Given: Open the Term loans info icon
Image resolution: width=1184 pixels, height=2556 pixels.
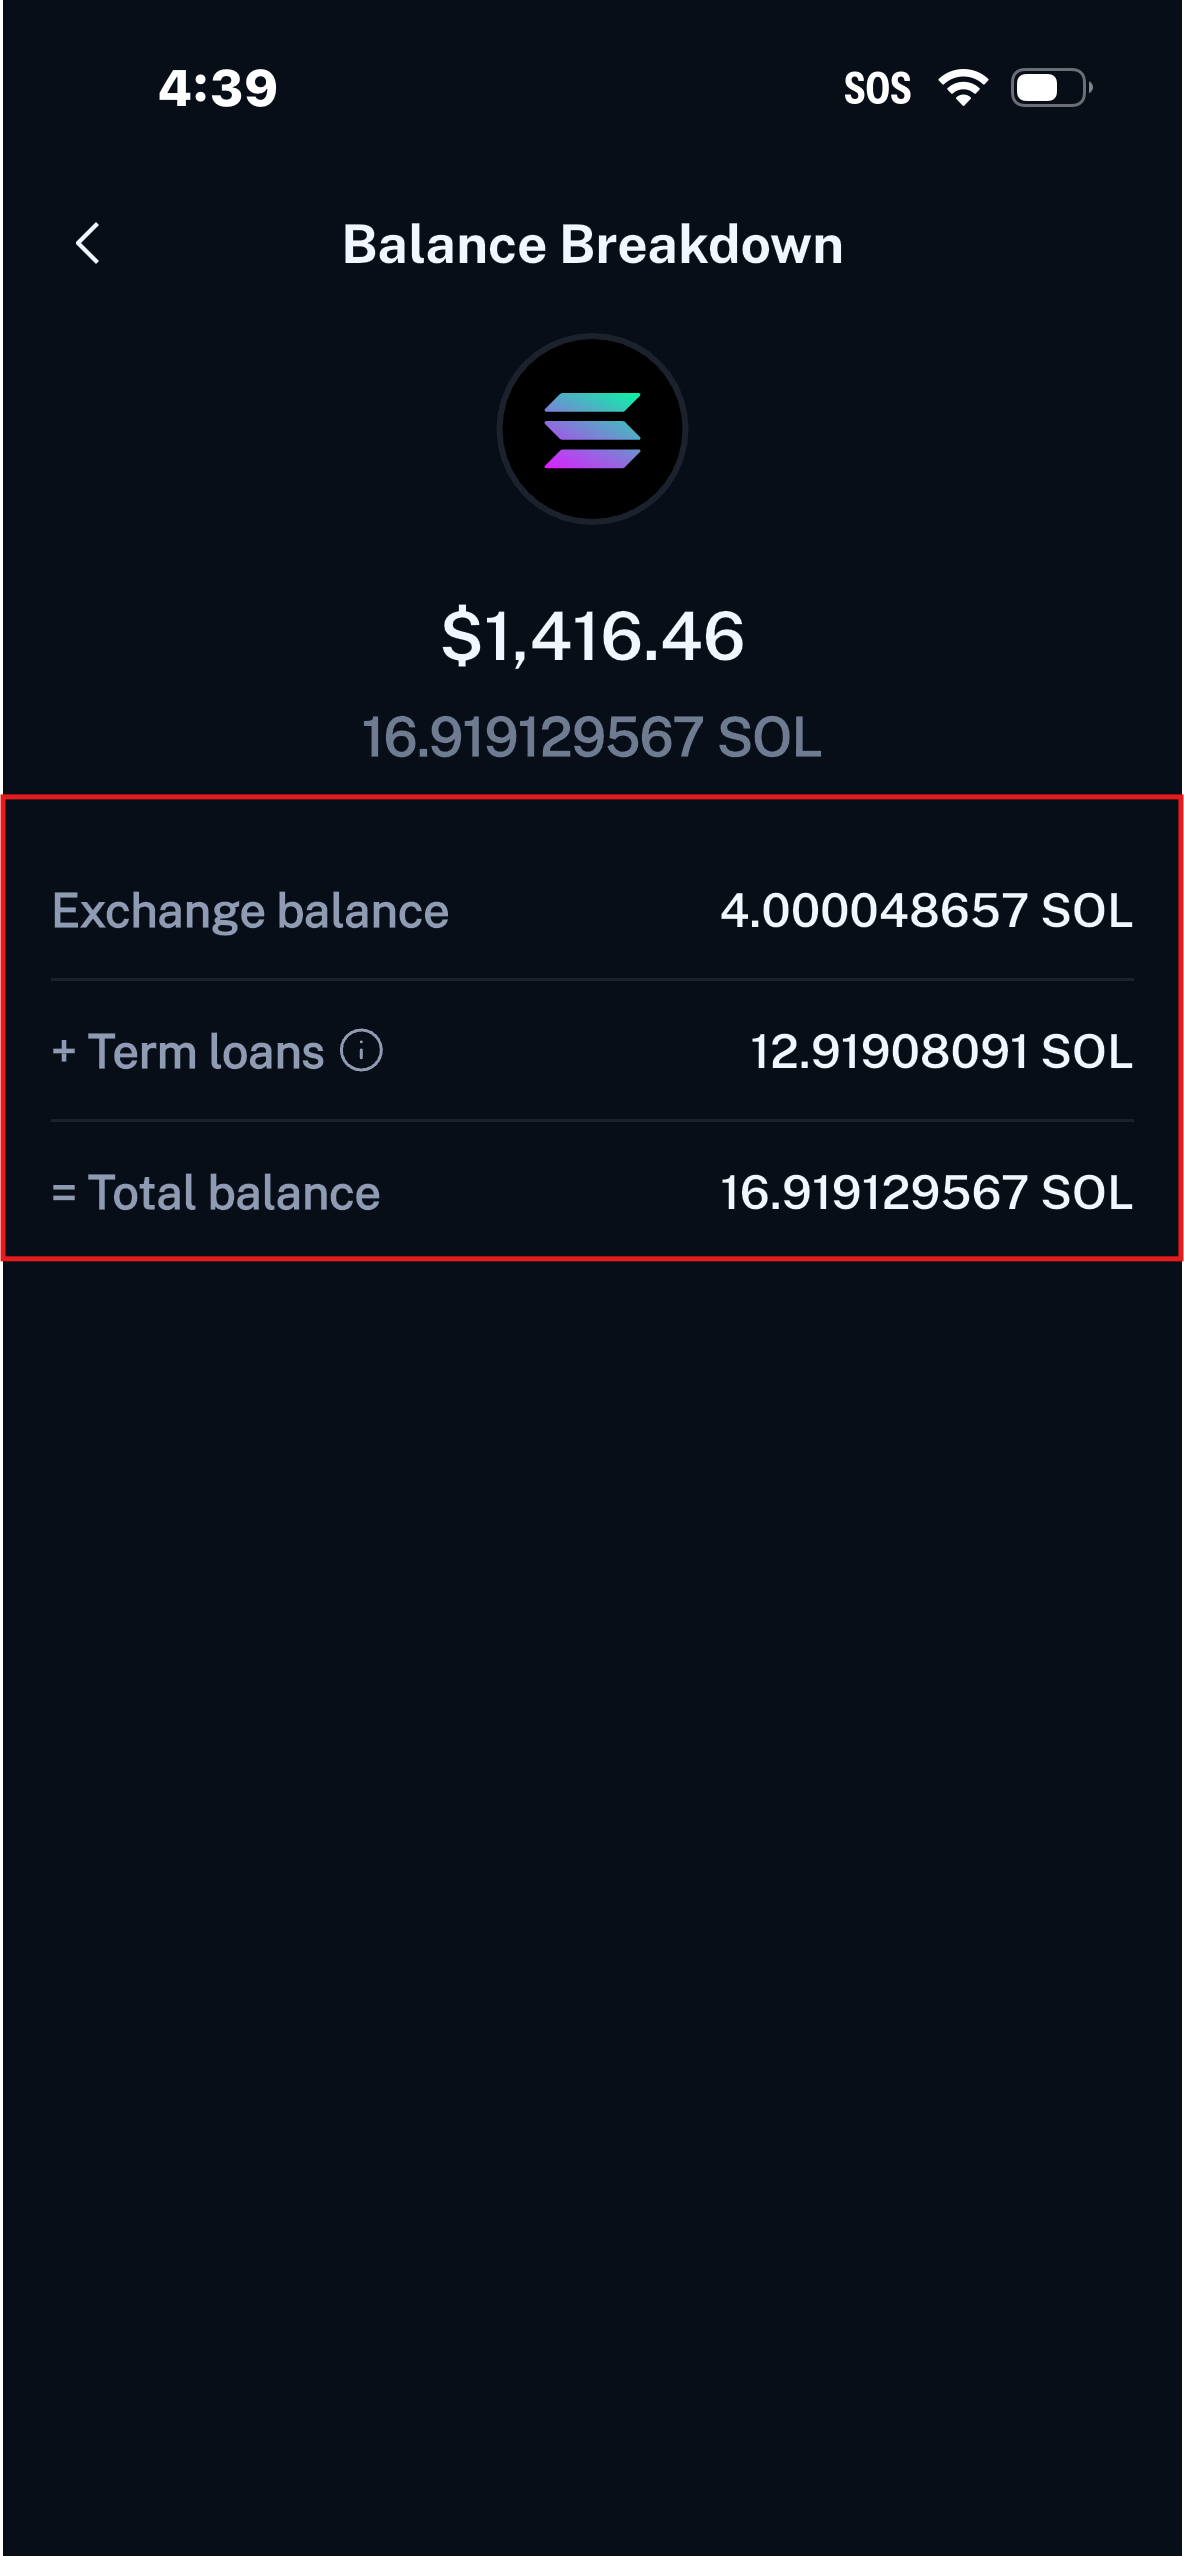Looking at the screenshot, I should pyautogui.click(x=361, y=1051).
